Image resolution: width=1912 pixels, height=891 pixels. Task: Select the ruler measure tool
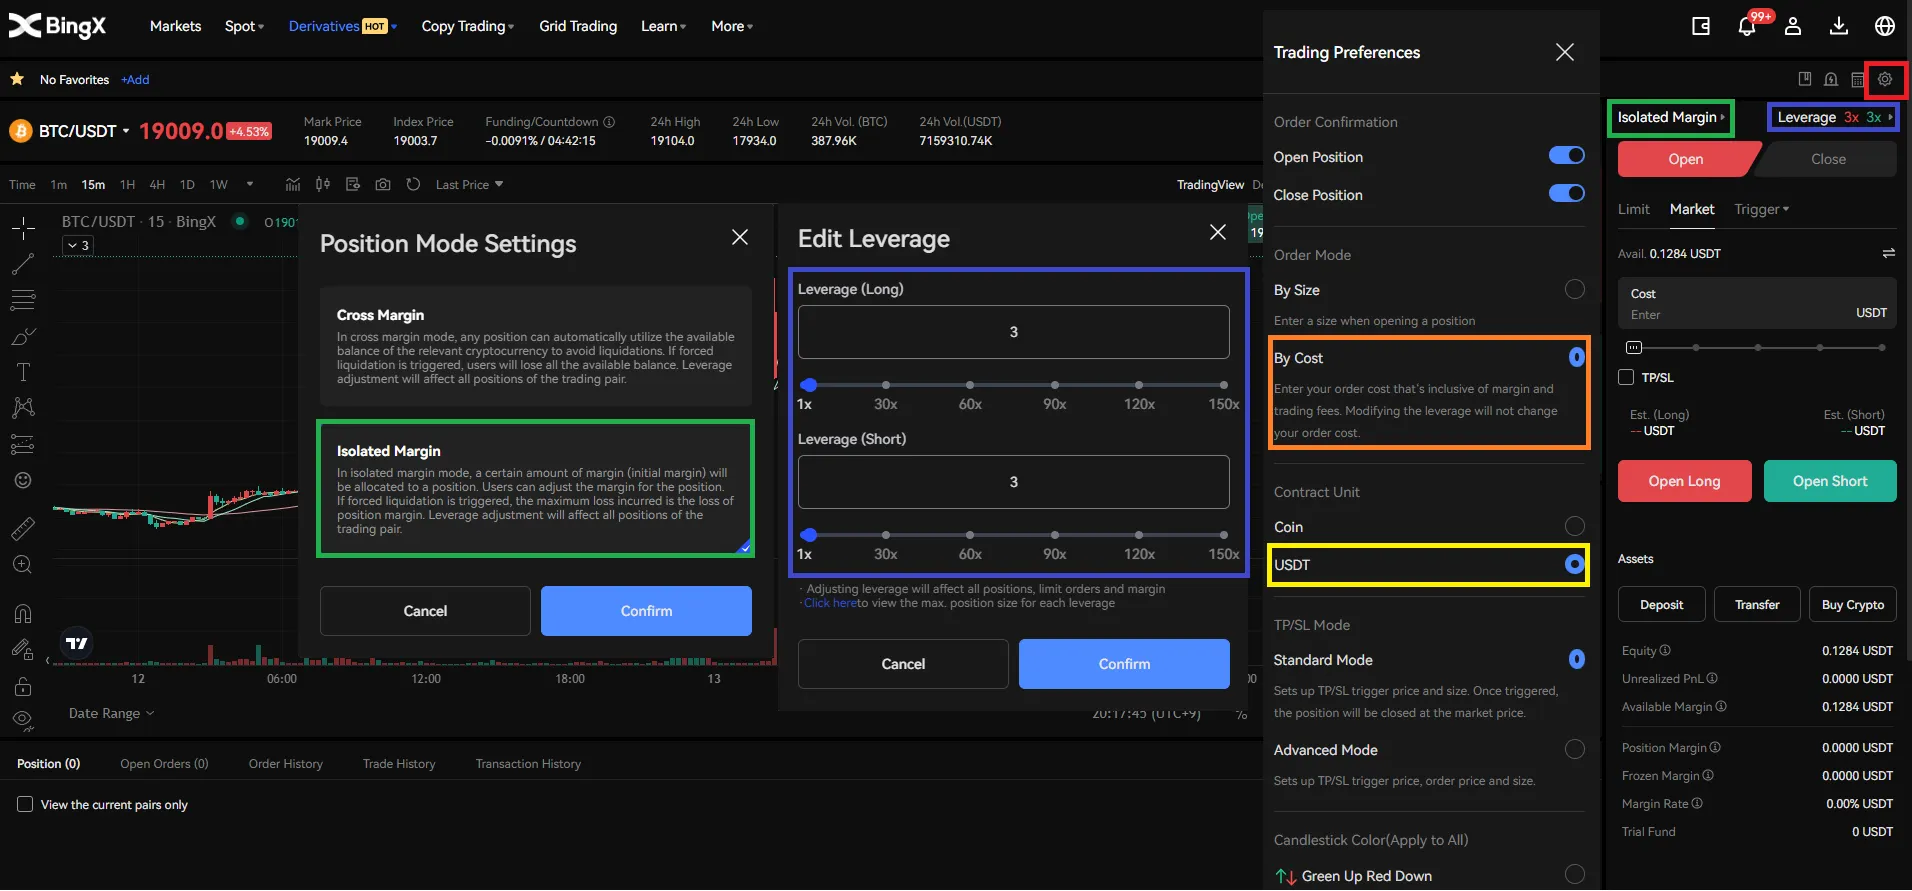tap(23, 528)
